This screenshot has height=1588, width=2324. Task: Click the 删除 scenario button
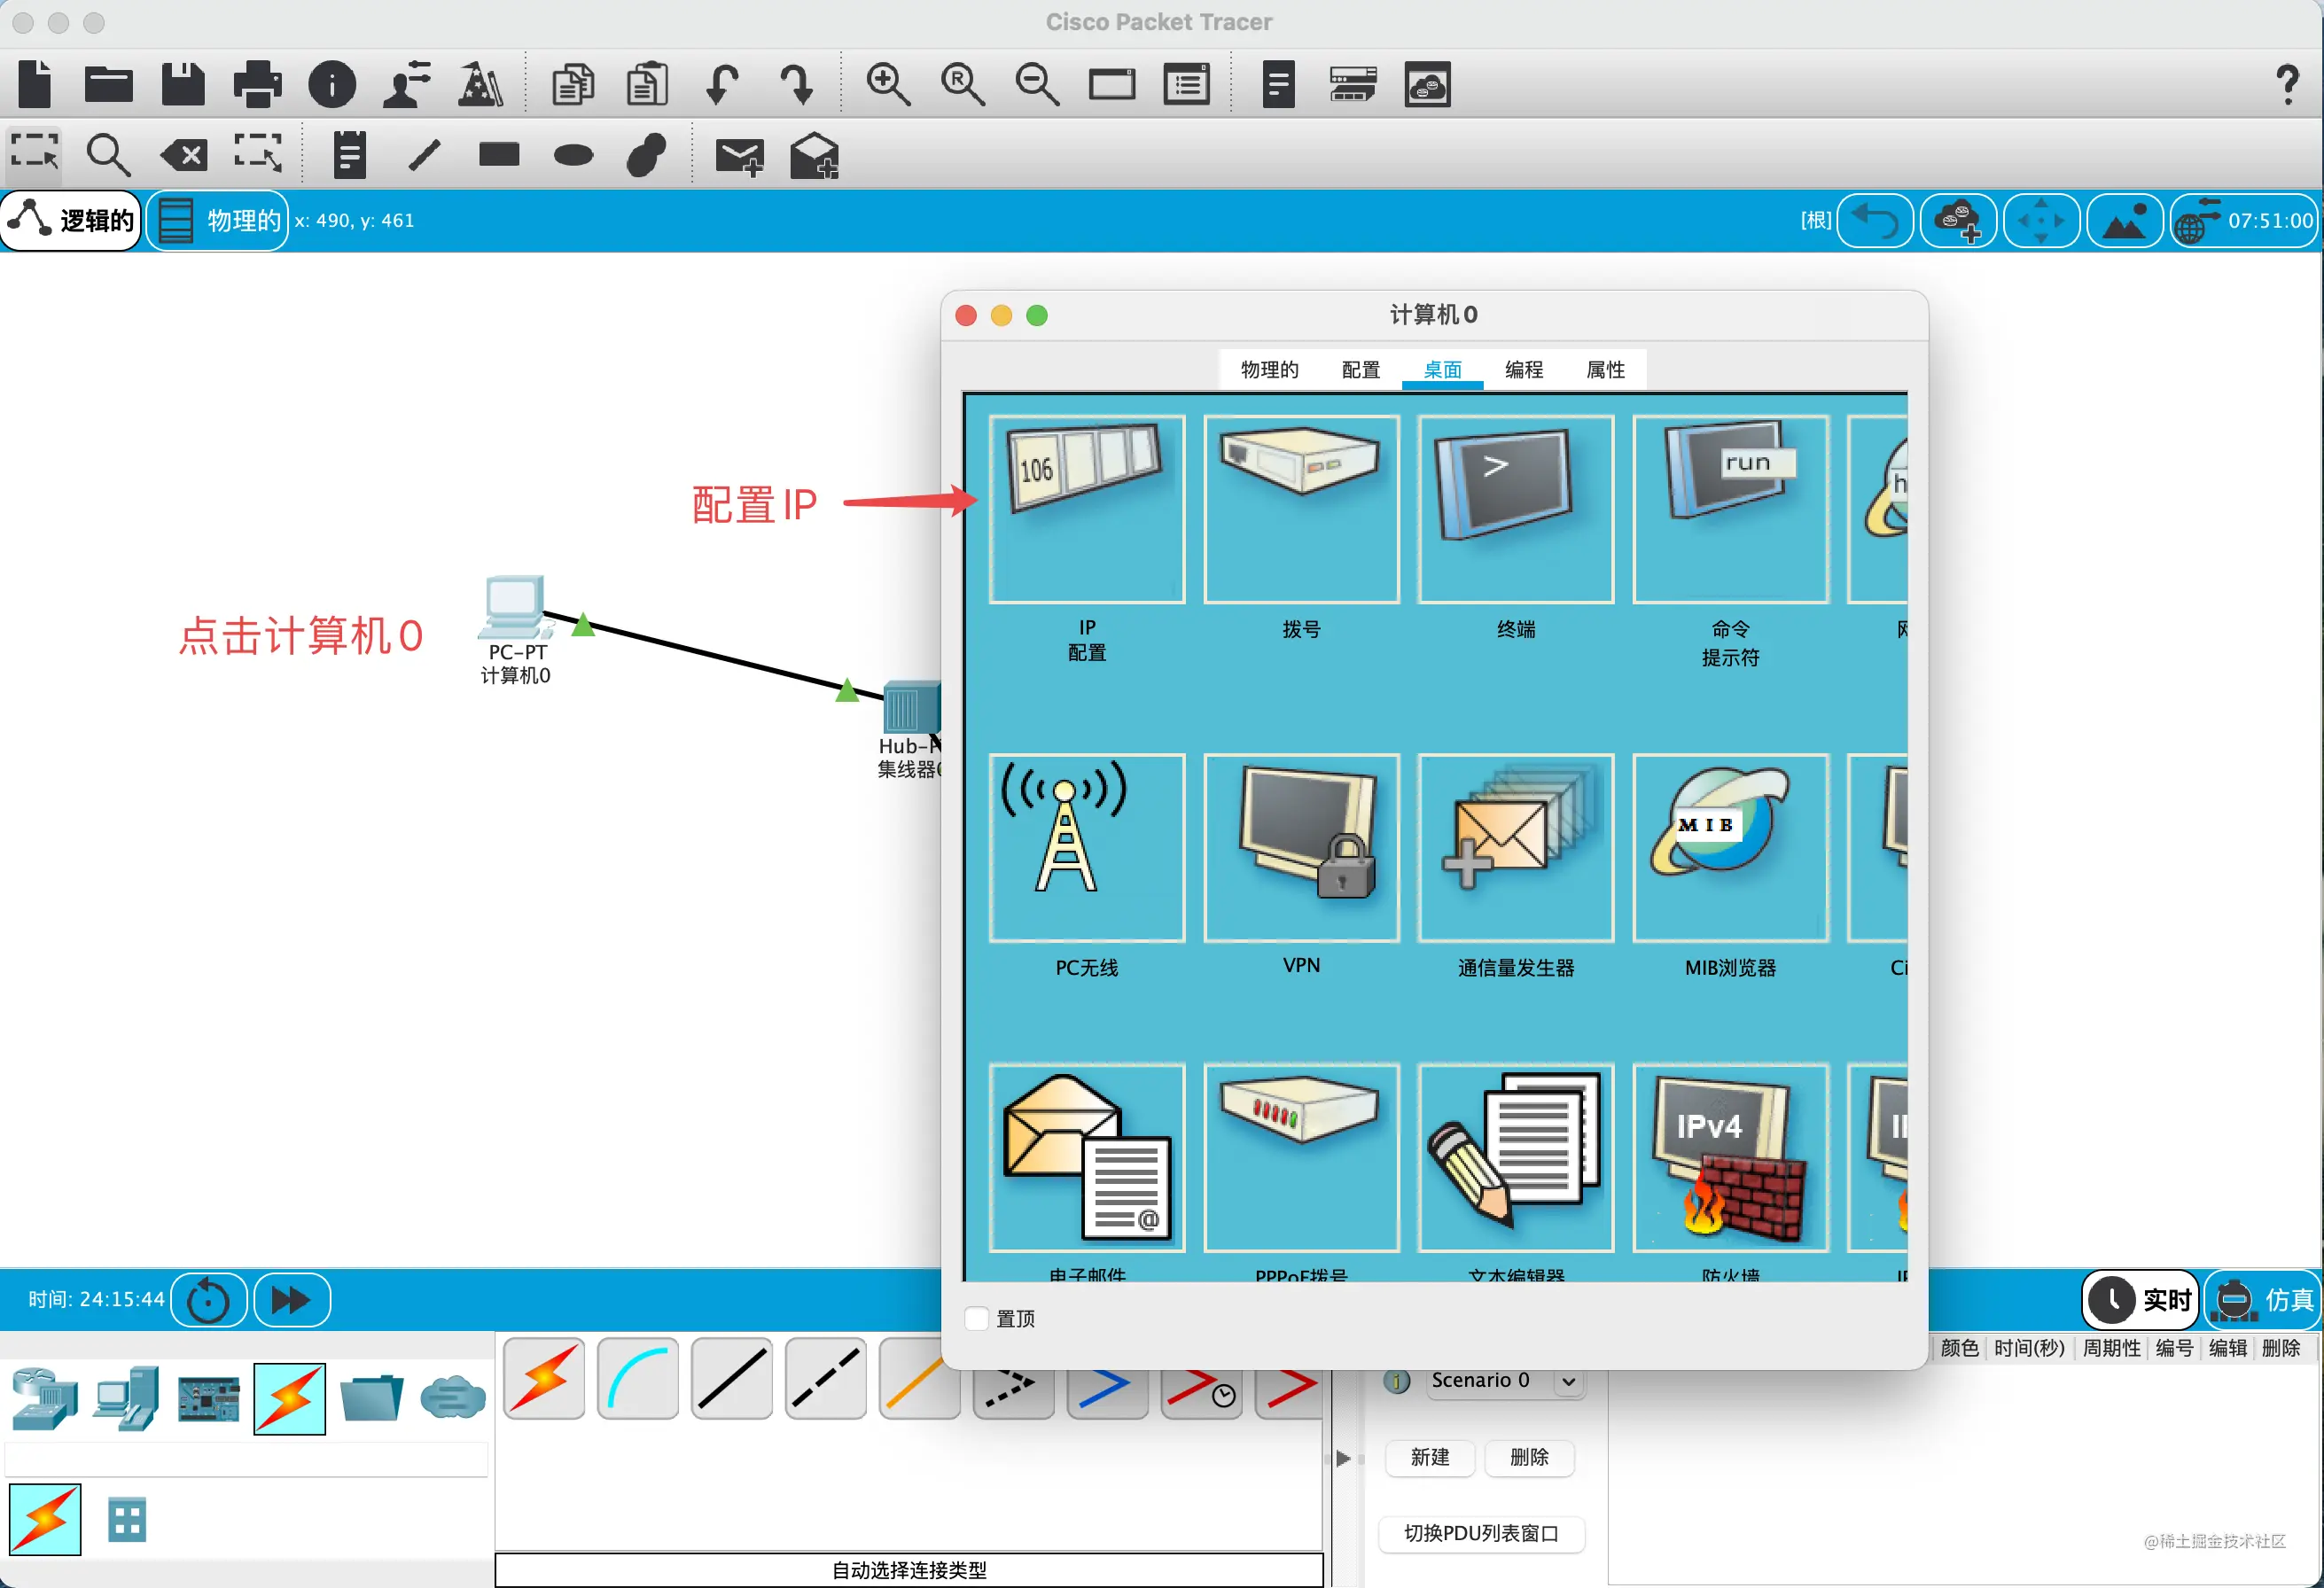[1529, 1457]
